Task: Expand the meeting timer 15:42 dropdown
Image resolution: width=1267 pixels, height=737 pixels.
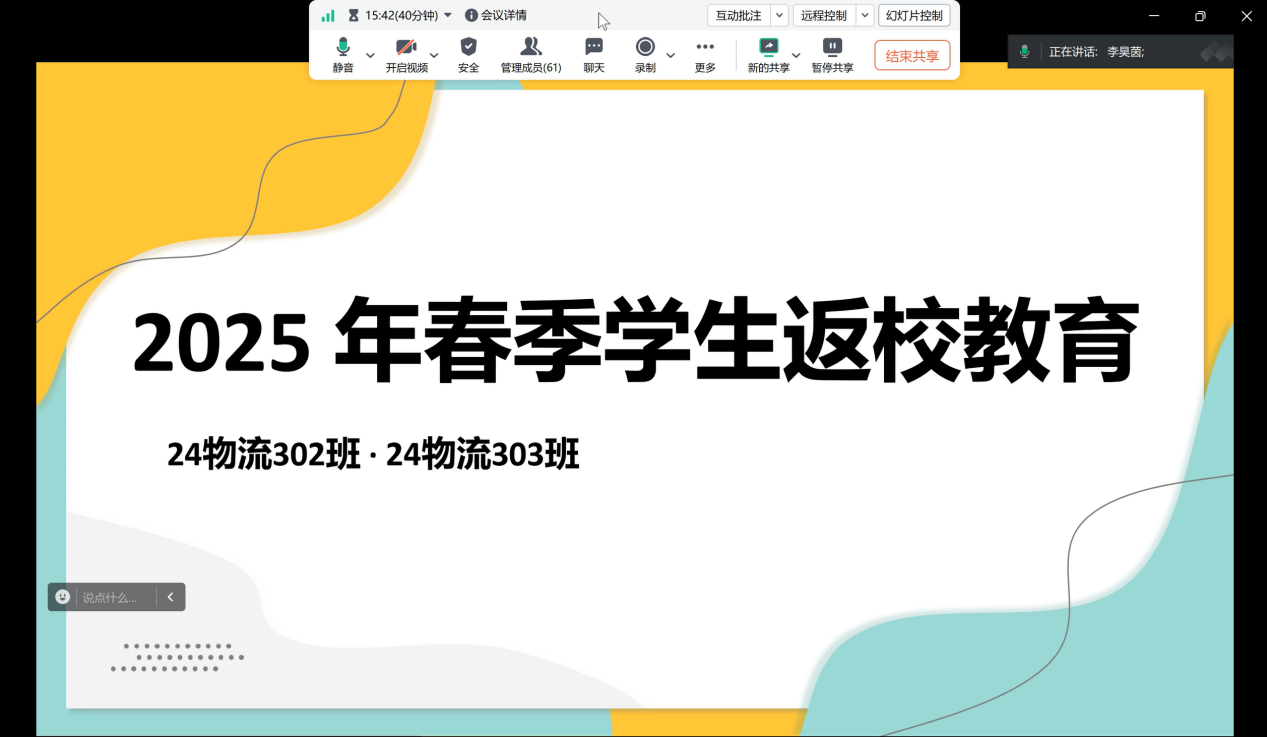Action: pos(447,15)
